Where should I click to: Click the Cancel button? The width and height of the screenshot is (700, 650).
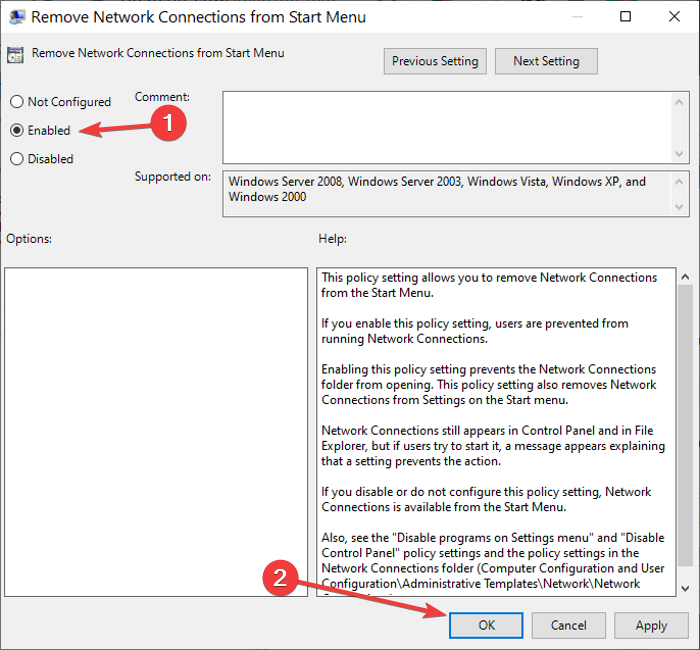(x=568, y=625)
